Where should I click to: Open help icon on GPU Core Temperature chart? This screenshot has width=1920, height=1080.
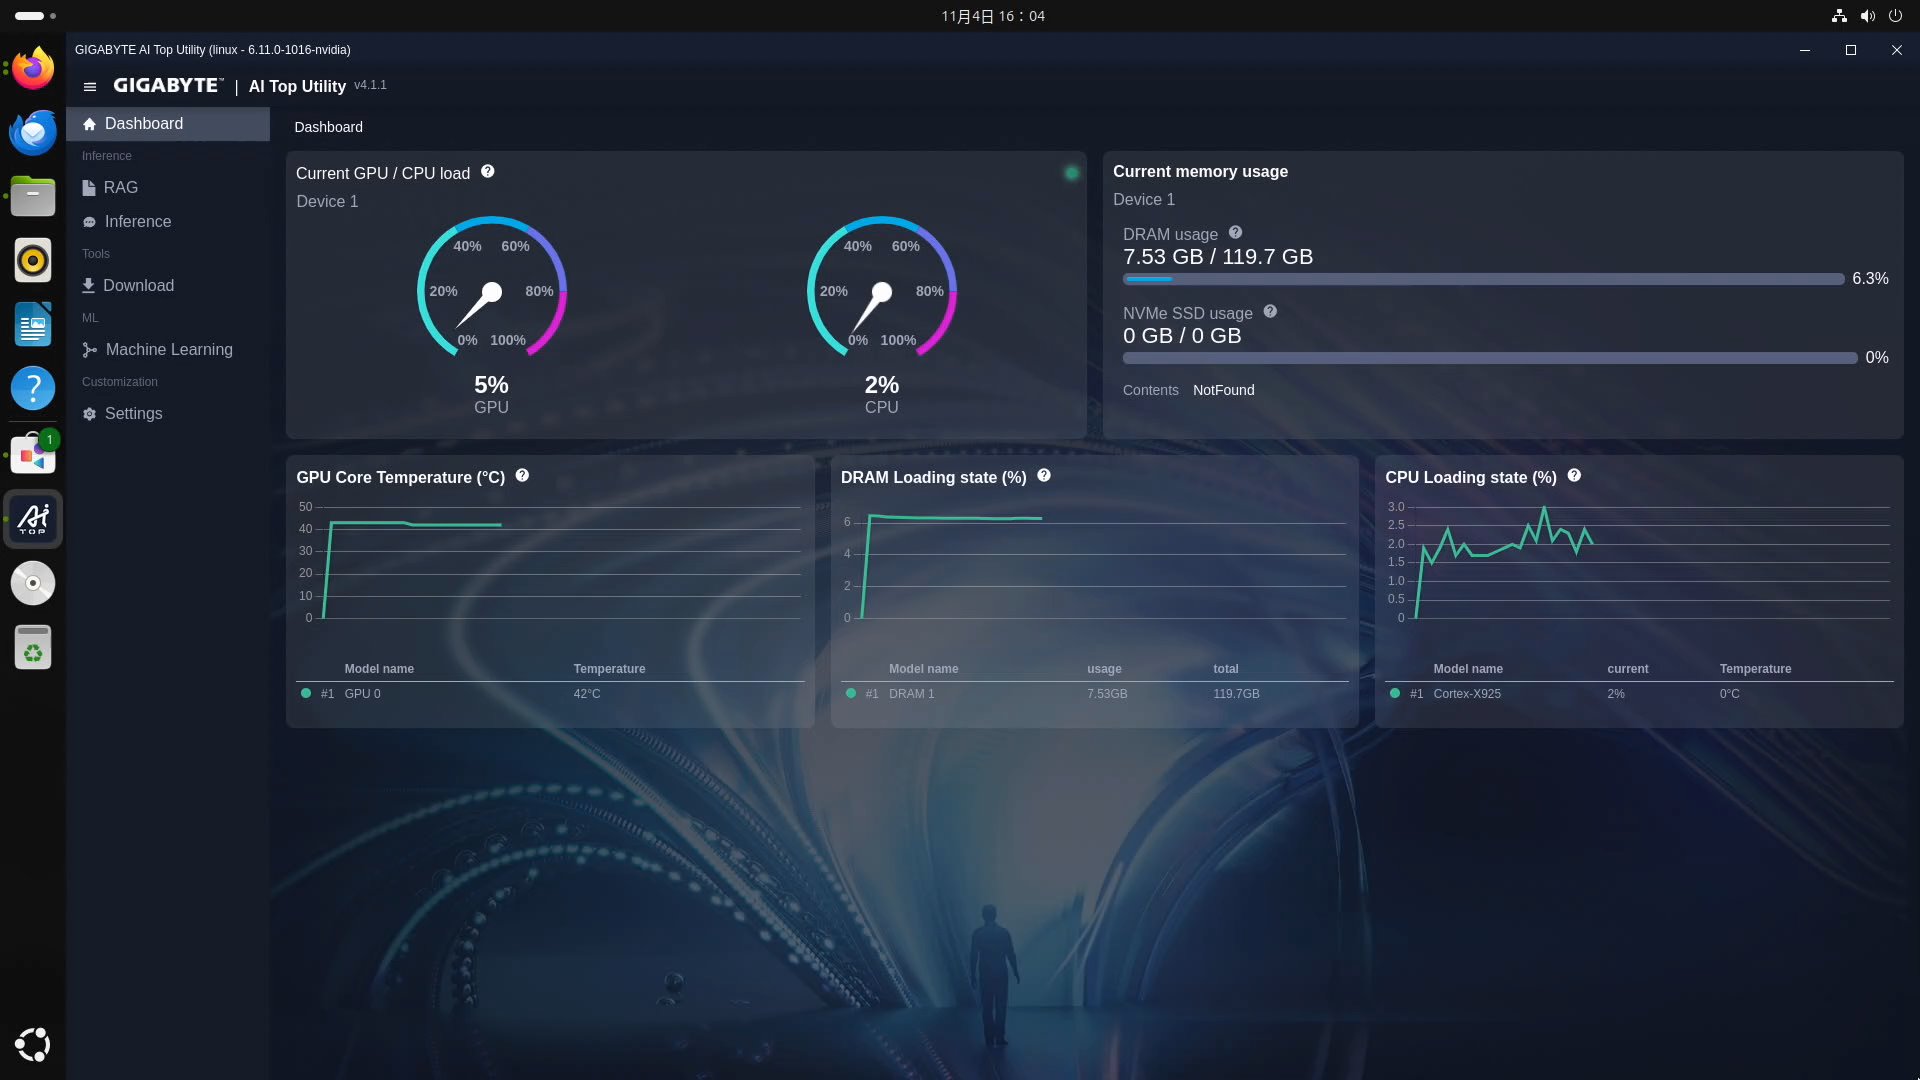point(522,475)
